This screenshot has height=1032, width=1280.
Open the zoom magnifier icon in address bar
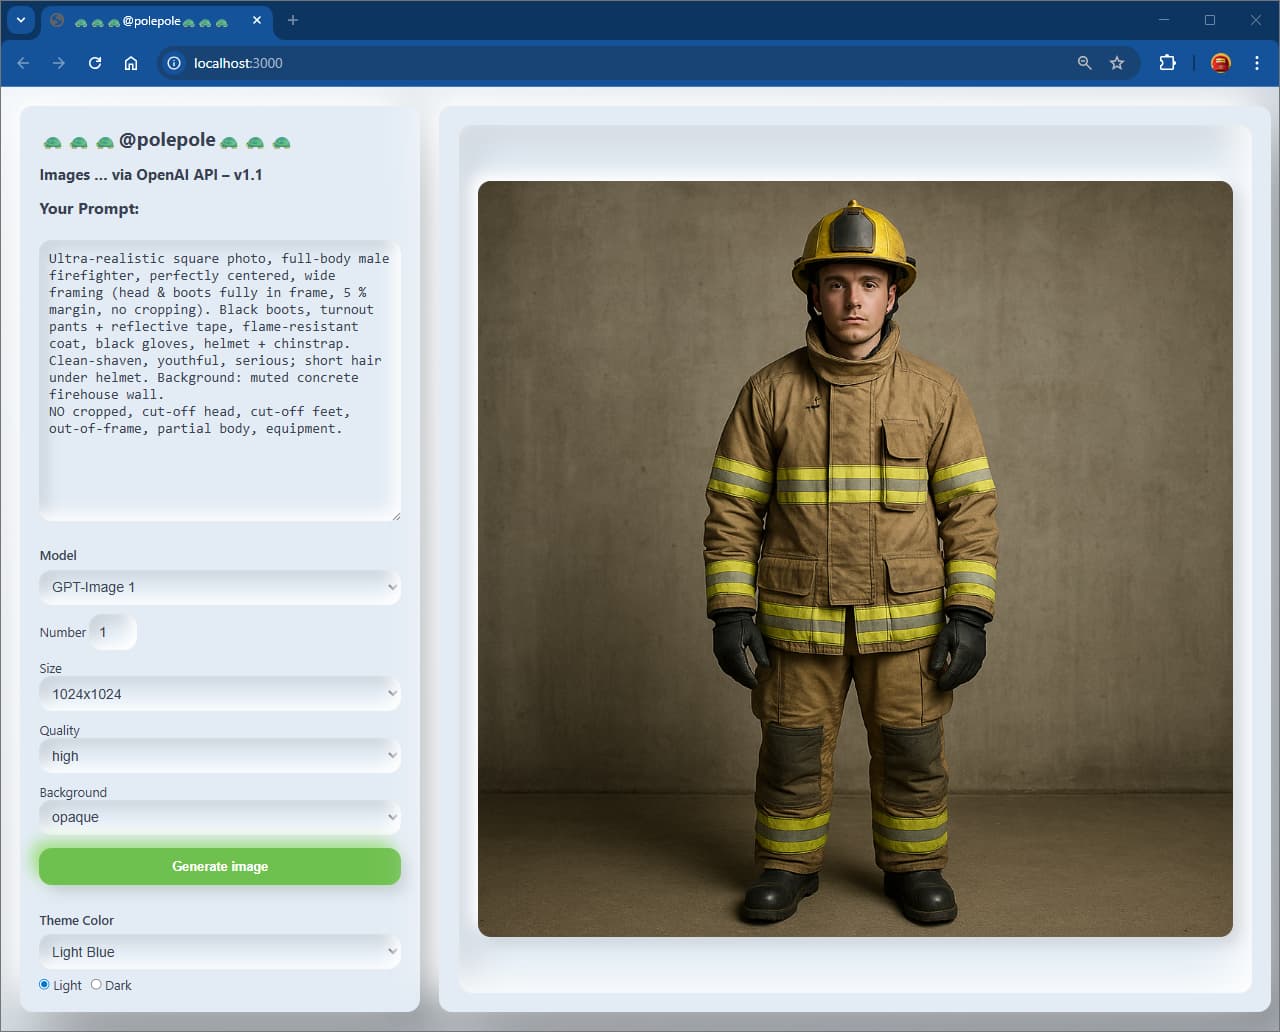point(1084,63)
